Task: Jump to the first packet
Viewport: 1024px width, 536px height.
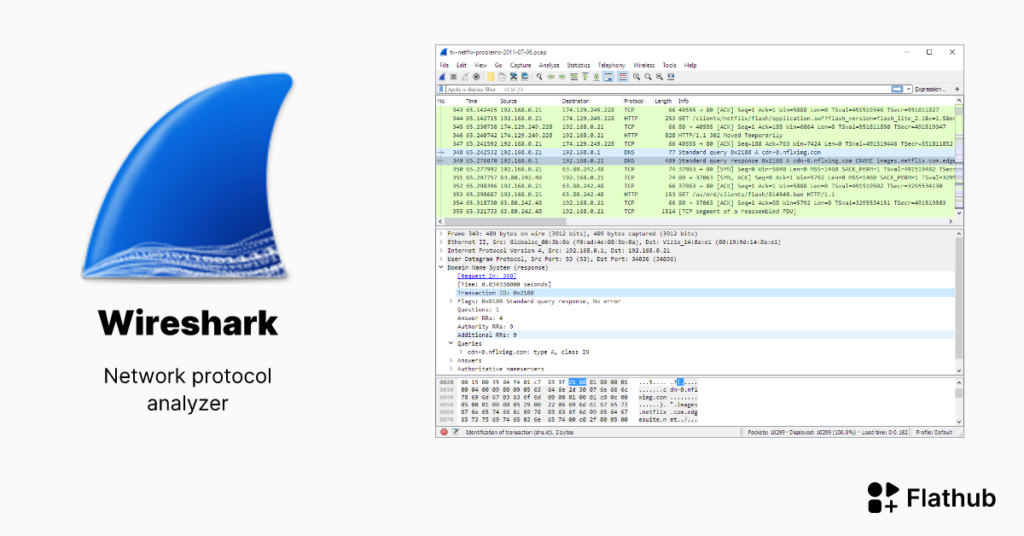Action: pyautogui.click(x=585, y=77)
